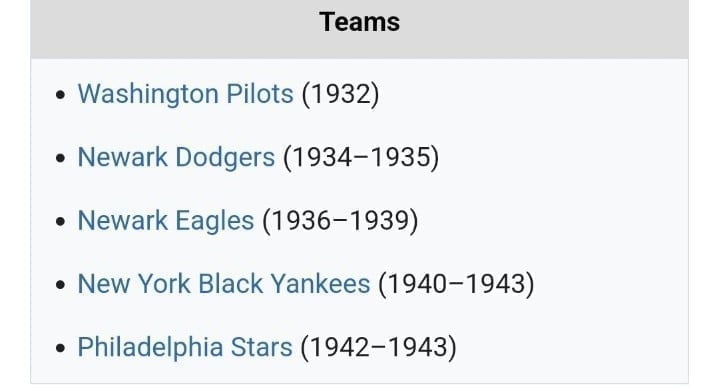719x388 pixels.
Task: Open the New York Black Yankees link
Action: [224, 283]
